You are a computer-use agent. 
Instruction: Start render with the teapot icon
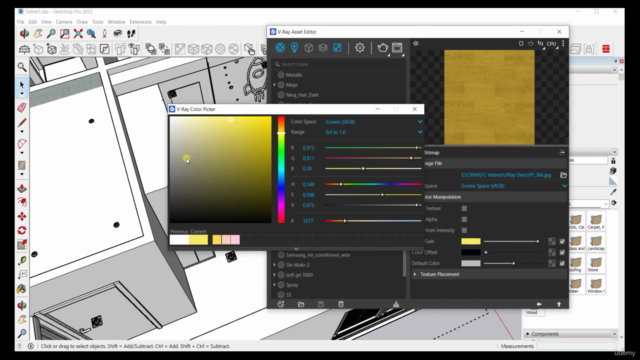[382, 48]
